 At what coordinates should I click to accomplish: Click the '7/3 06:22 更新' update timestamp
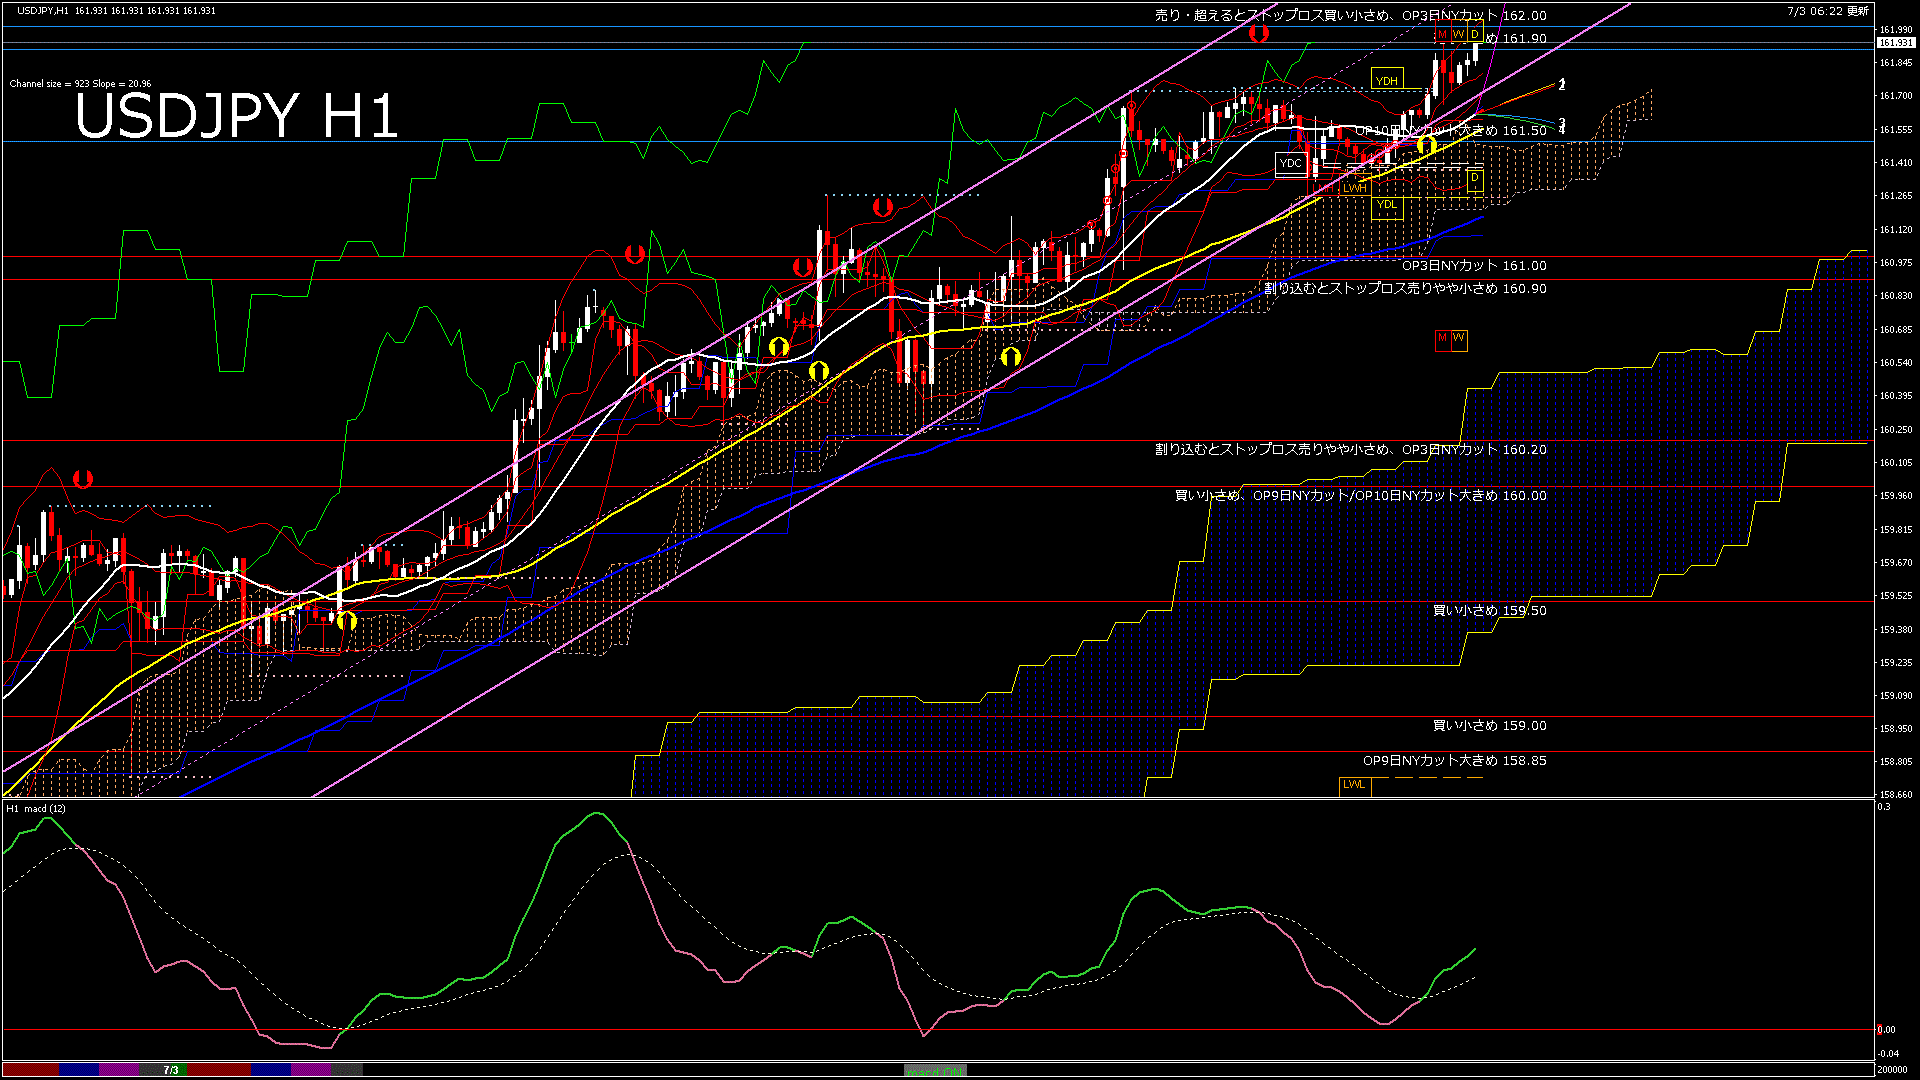(1827, 11)
